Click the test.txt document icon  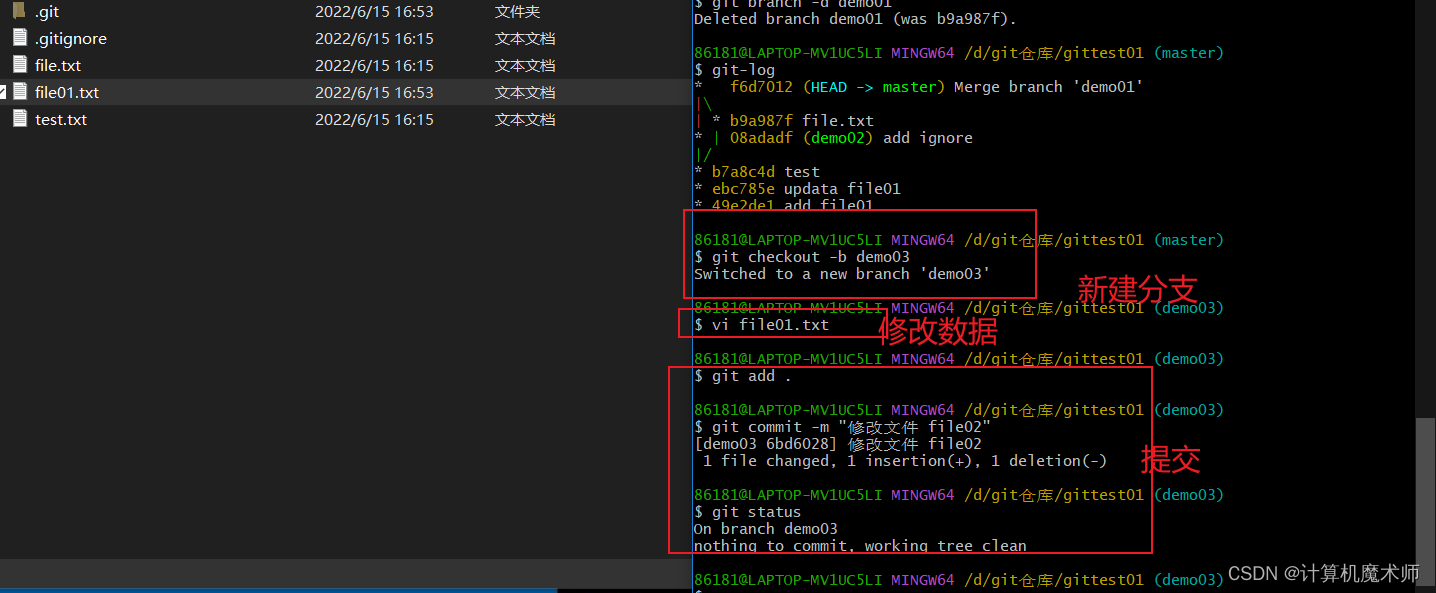click(x=19, y=119)
